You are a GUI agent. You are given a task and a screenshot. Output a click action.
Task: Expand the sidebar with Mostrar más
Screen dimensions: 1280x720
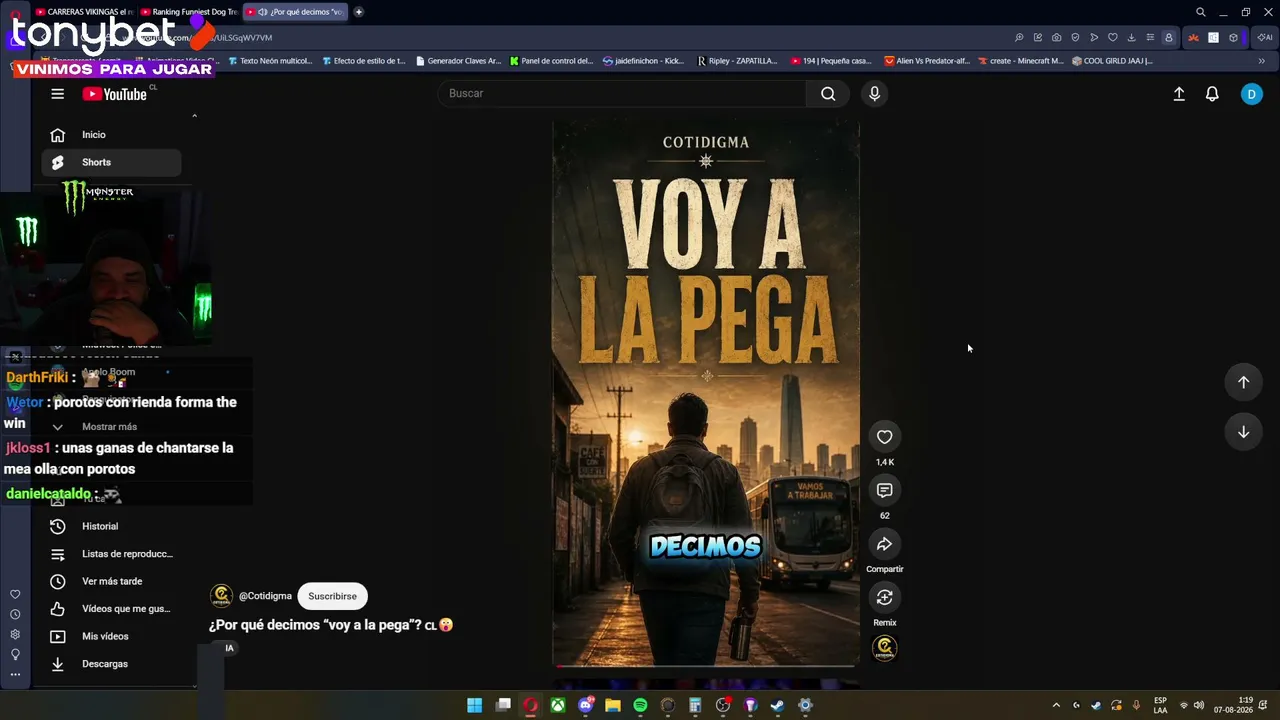tap(111, 427)
